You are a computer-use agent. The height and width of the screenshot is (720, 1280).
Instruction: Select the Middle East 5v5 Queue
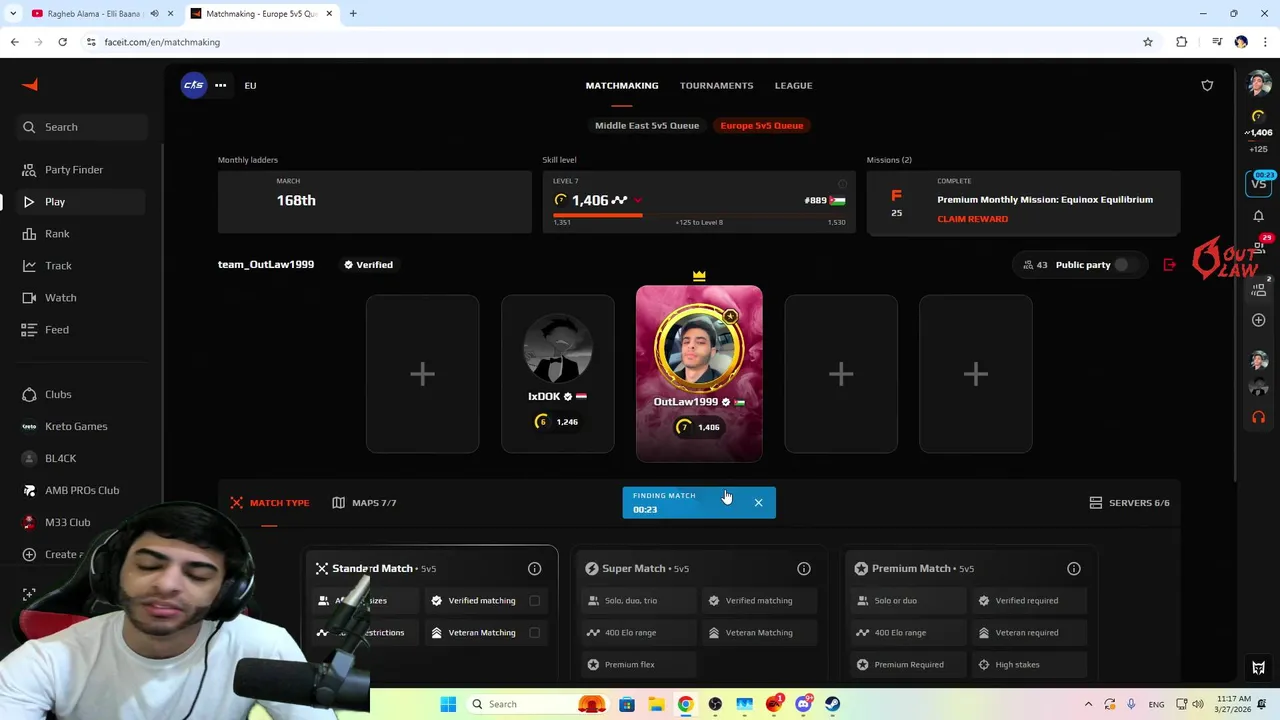coord(647,126)
